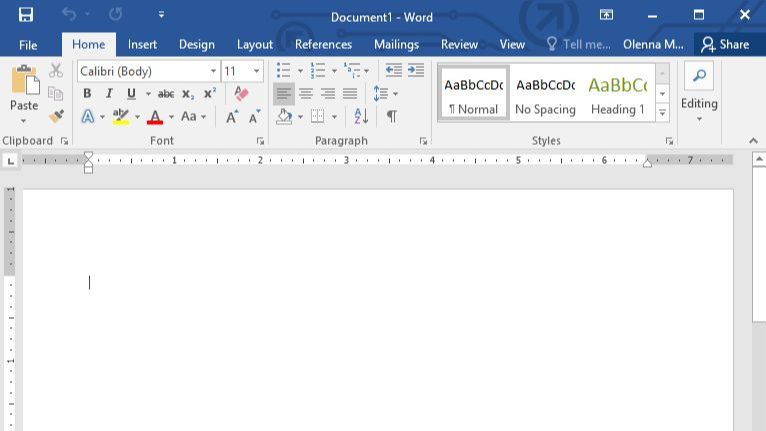
Task: Switch to the Insert tab
Action: 142,44
